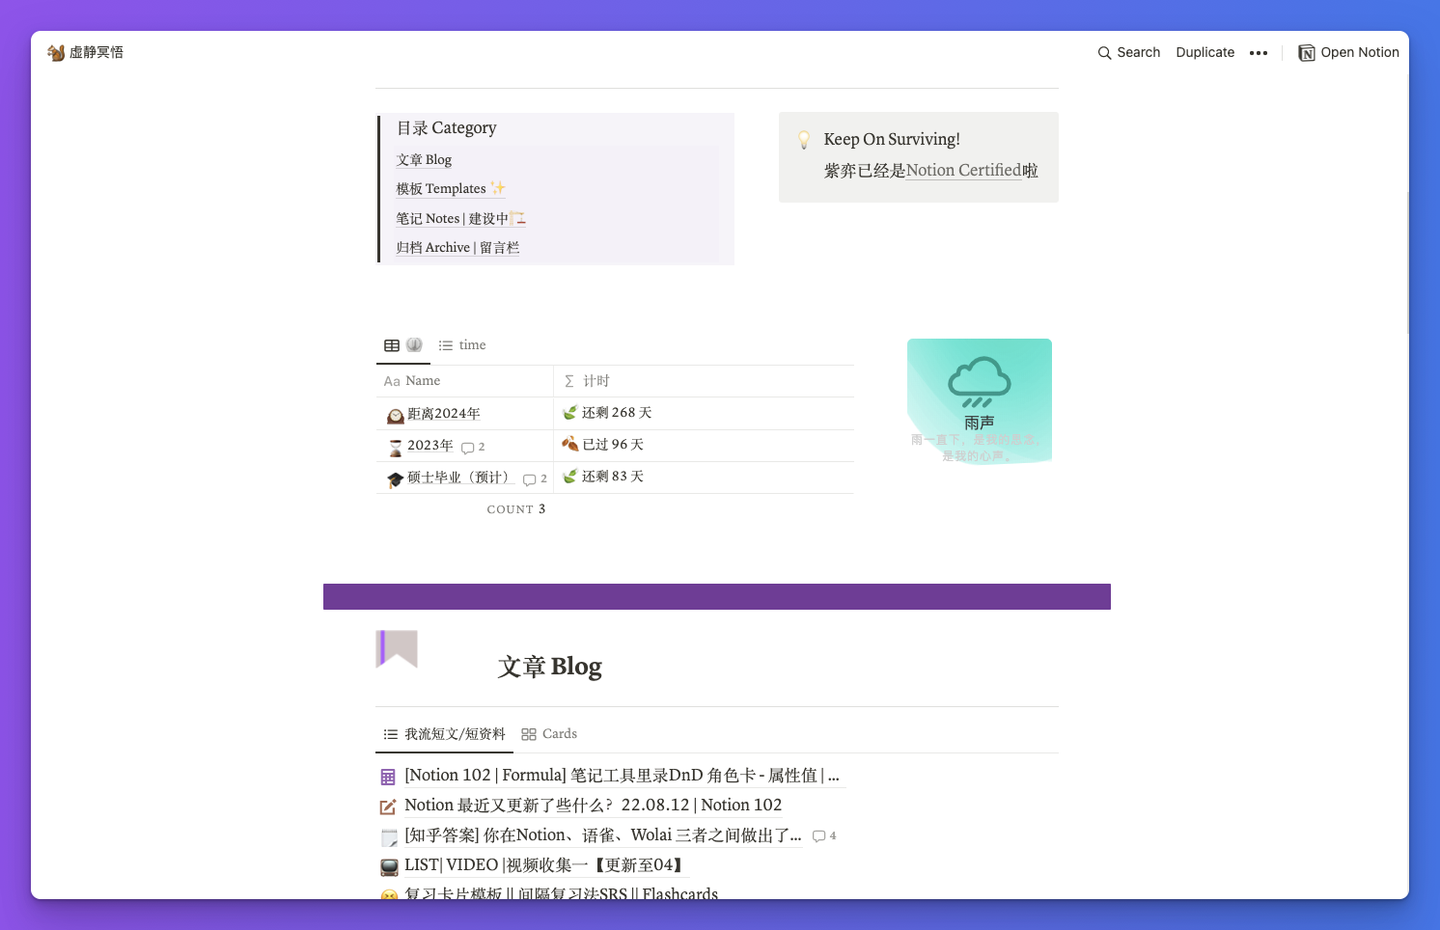Switch to the time view tab
Screen dimensions: 1440x930
[461, 344]
